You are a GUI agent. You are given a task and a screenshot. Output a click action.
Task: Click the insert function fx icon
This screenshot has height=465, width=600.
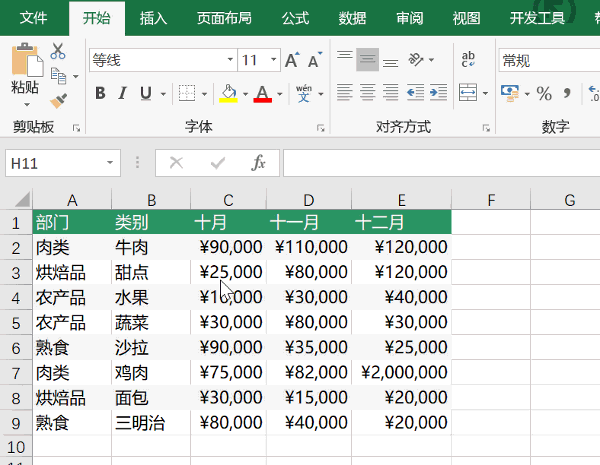[x=258, y=163]
